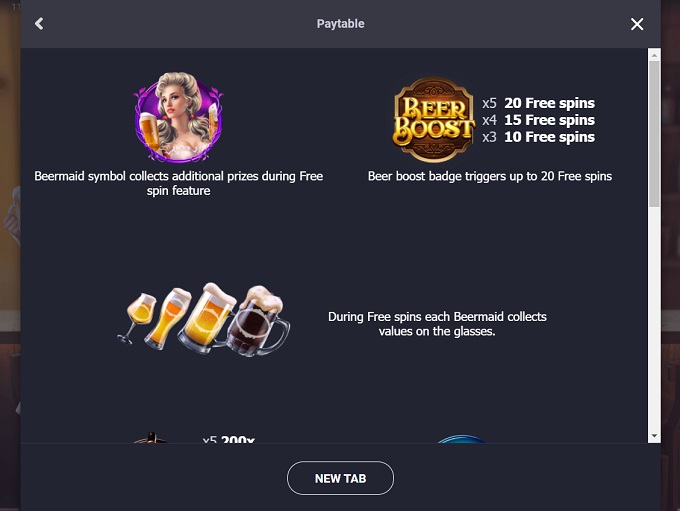Click the x3 10 Free spins line
This screenshot has height=511, width=680.
[x=538, y=137]
